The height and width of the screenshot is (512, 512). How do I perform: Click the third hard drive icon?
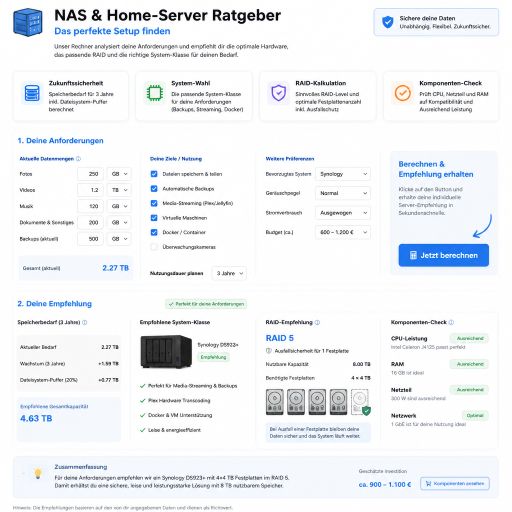[317, 402]
